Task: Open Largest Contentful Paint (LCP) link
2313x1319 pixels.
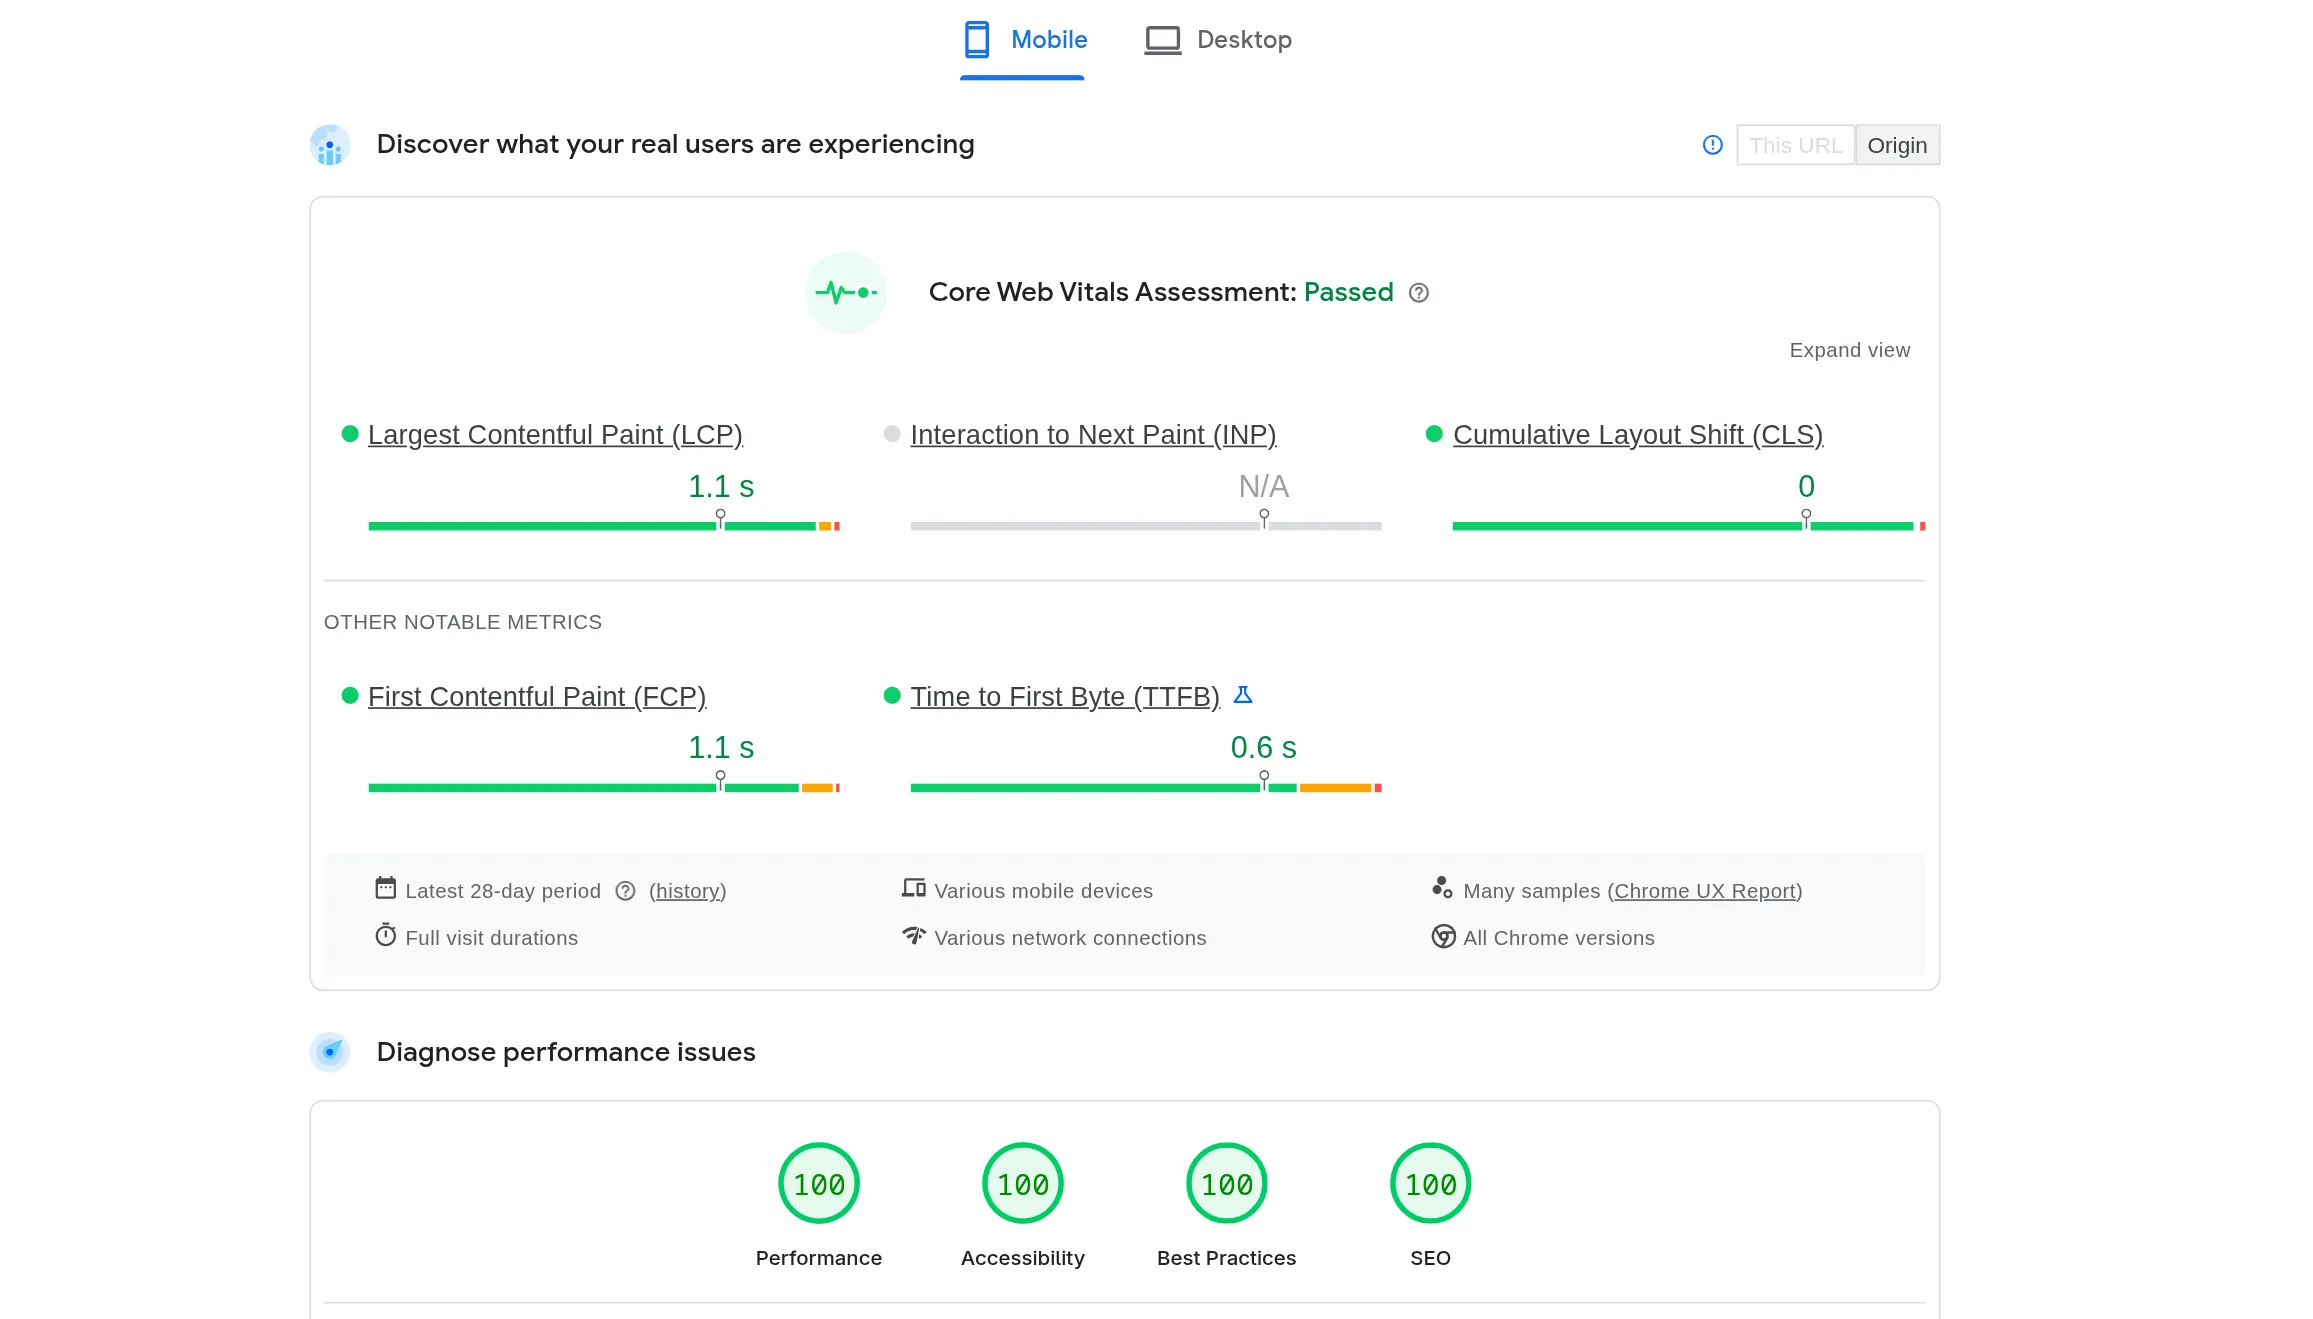Action: point(555,435)
